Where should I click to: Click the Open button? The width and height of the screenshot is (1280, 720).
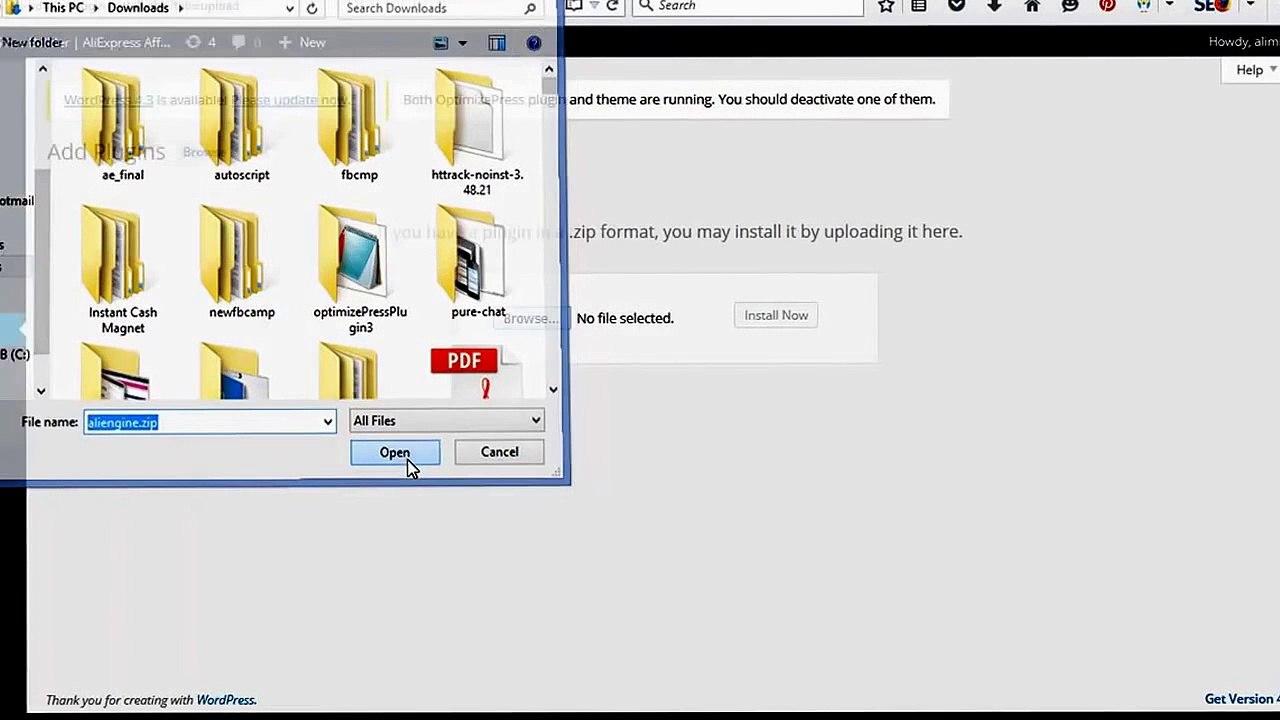[395, 453]
